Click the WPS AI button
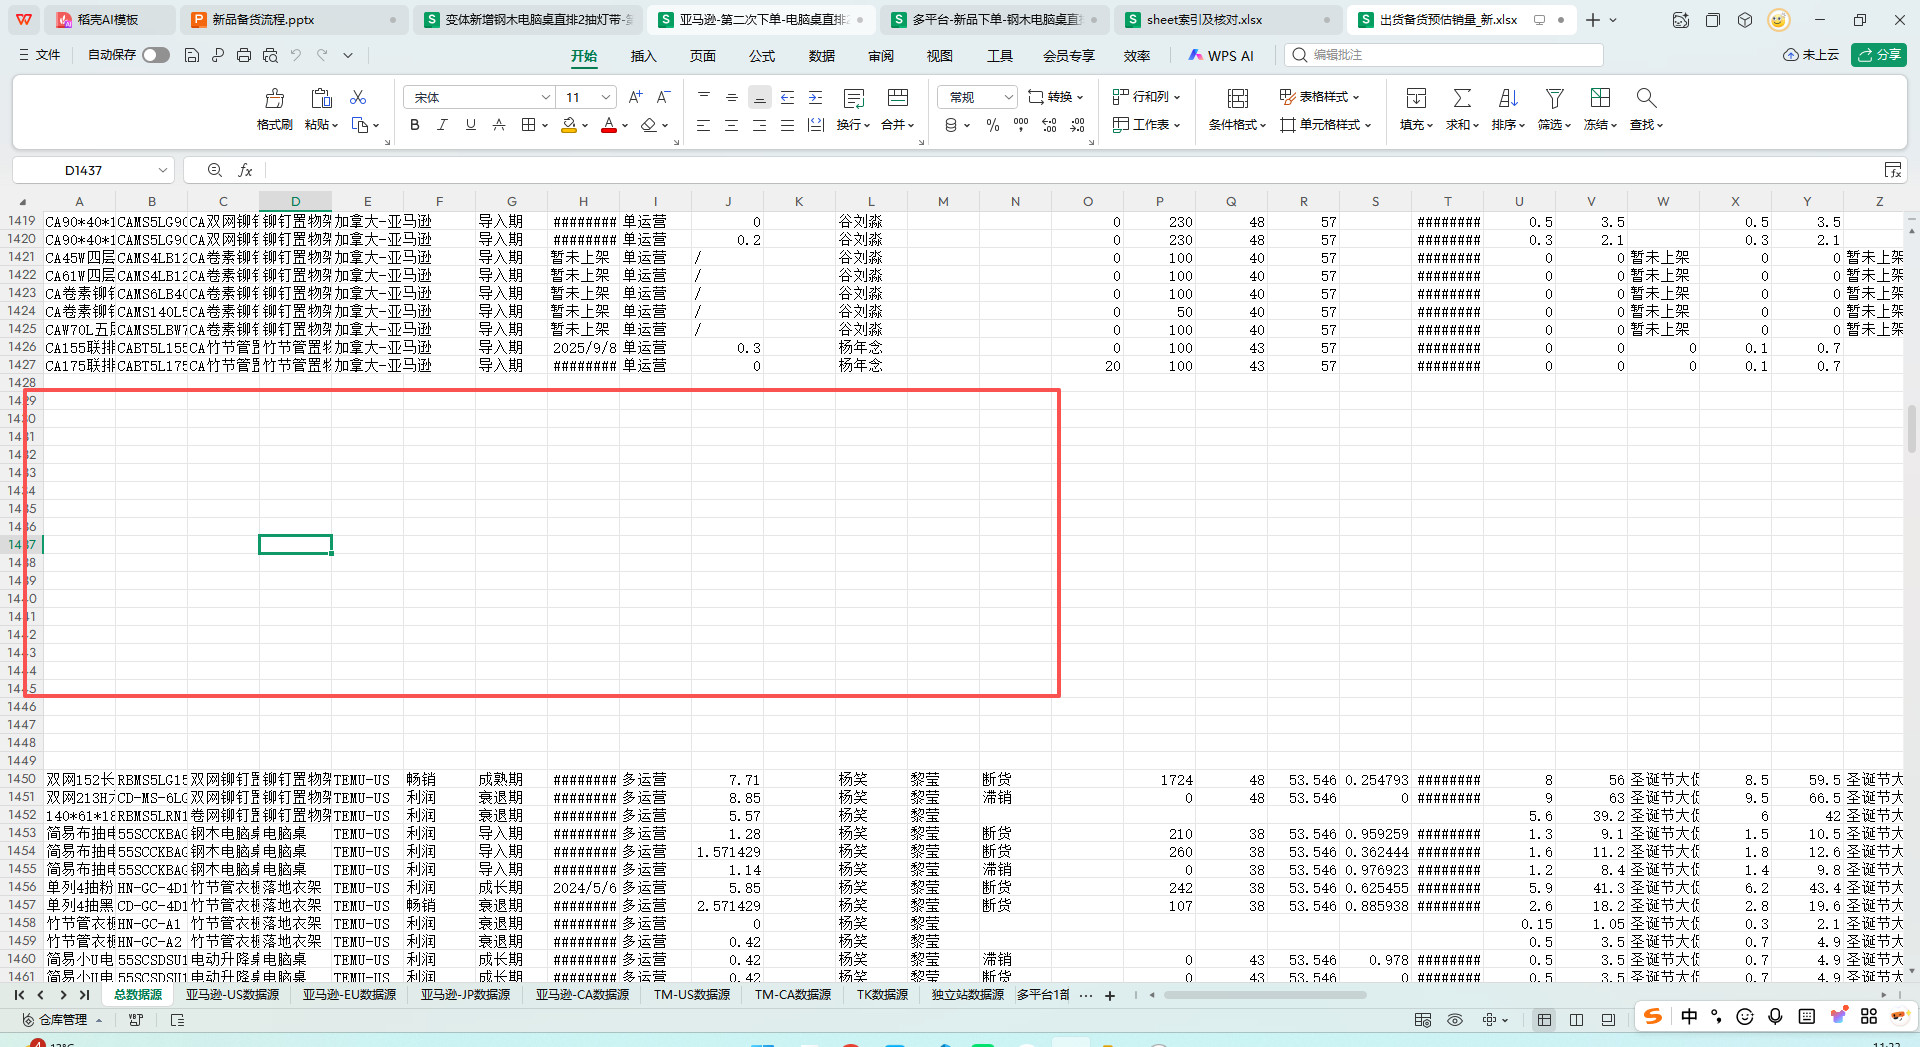This screenshot has width=1920, height=1047. 1221,56
